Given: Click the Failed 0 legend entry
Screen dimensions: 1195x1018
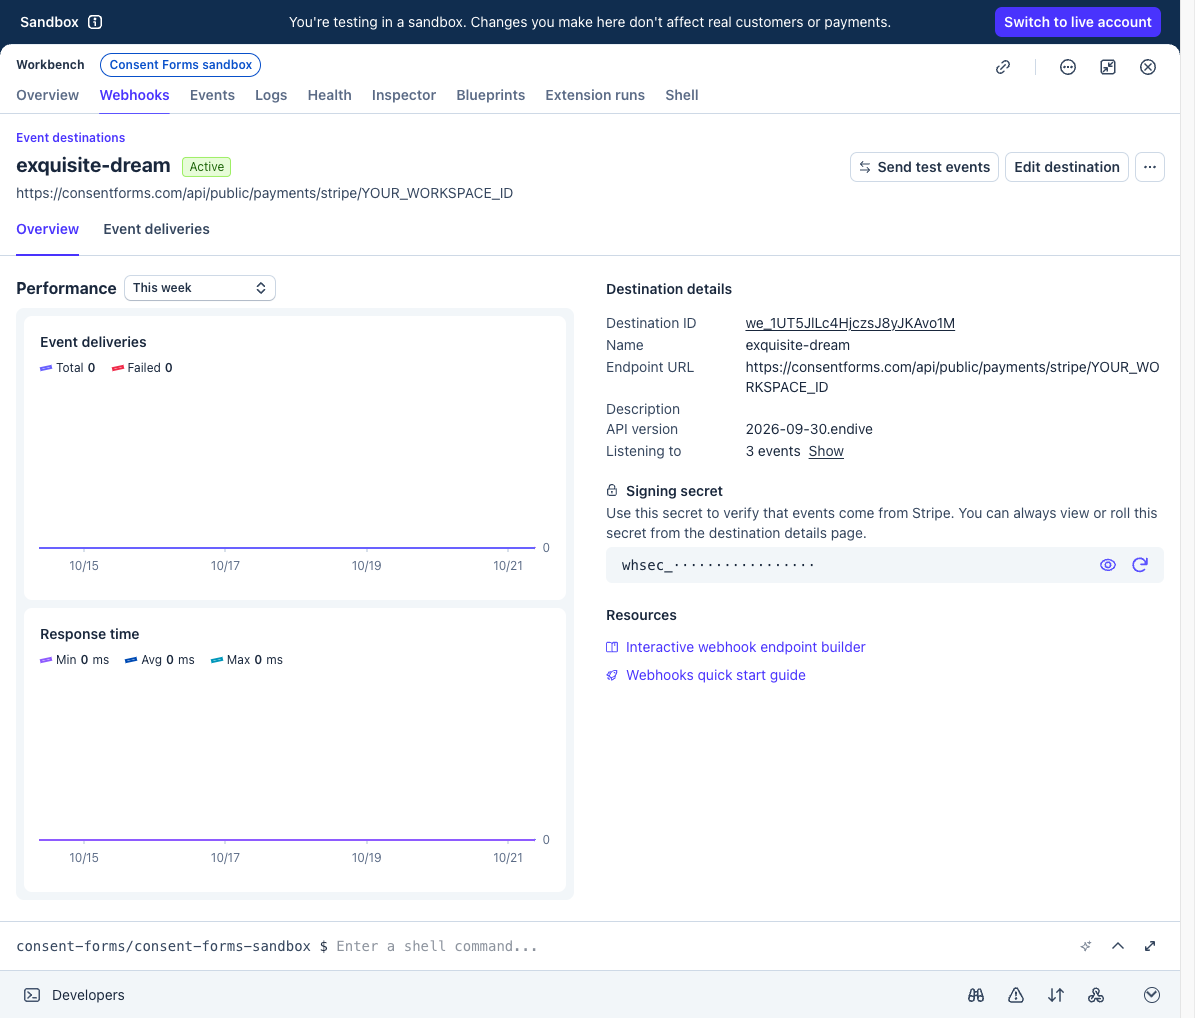Looking at the screenshot, I should point(142,367).
